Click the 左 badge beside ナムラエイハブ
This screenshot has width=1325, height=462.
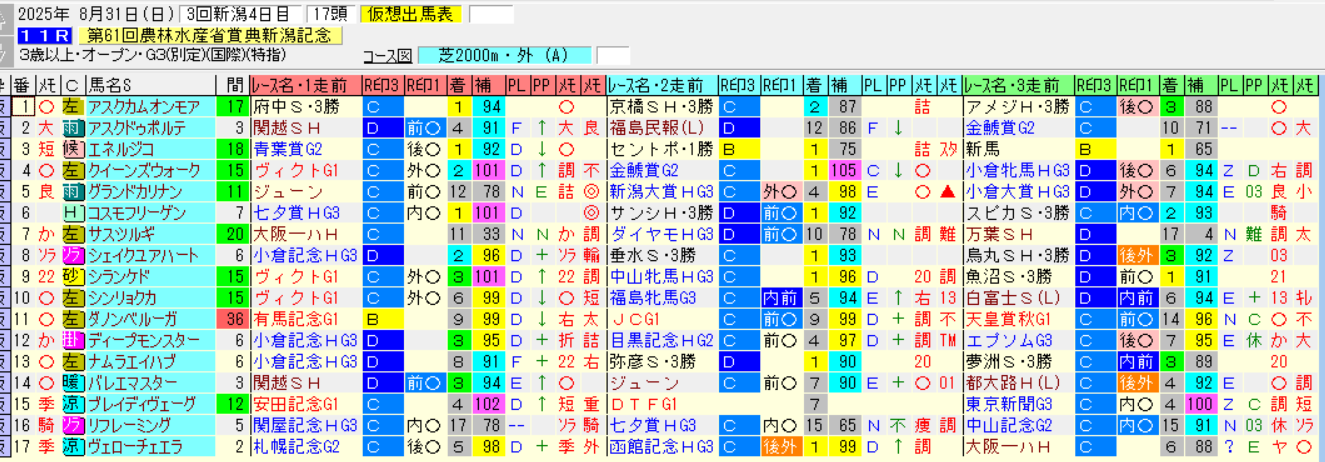[73, 361]
